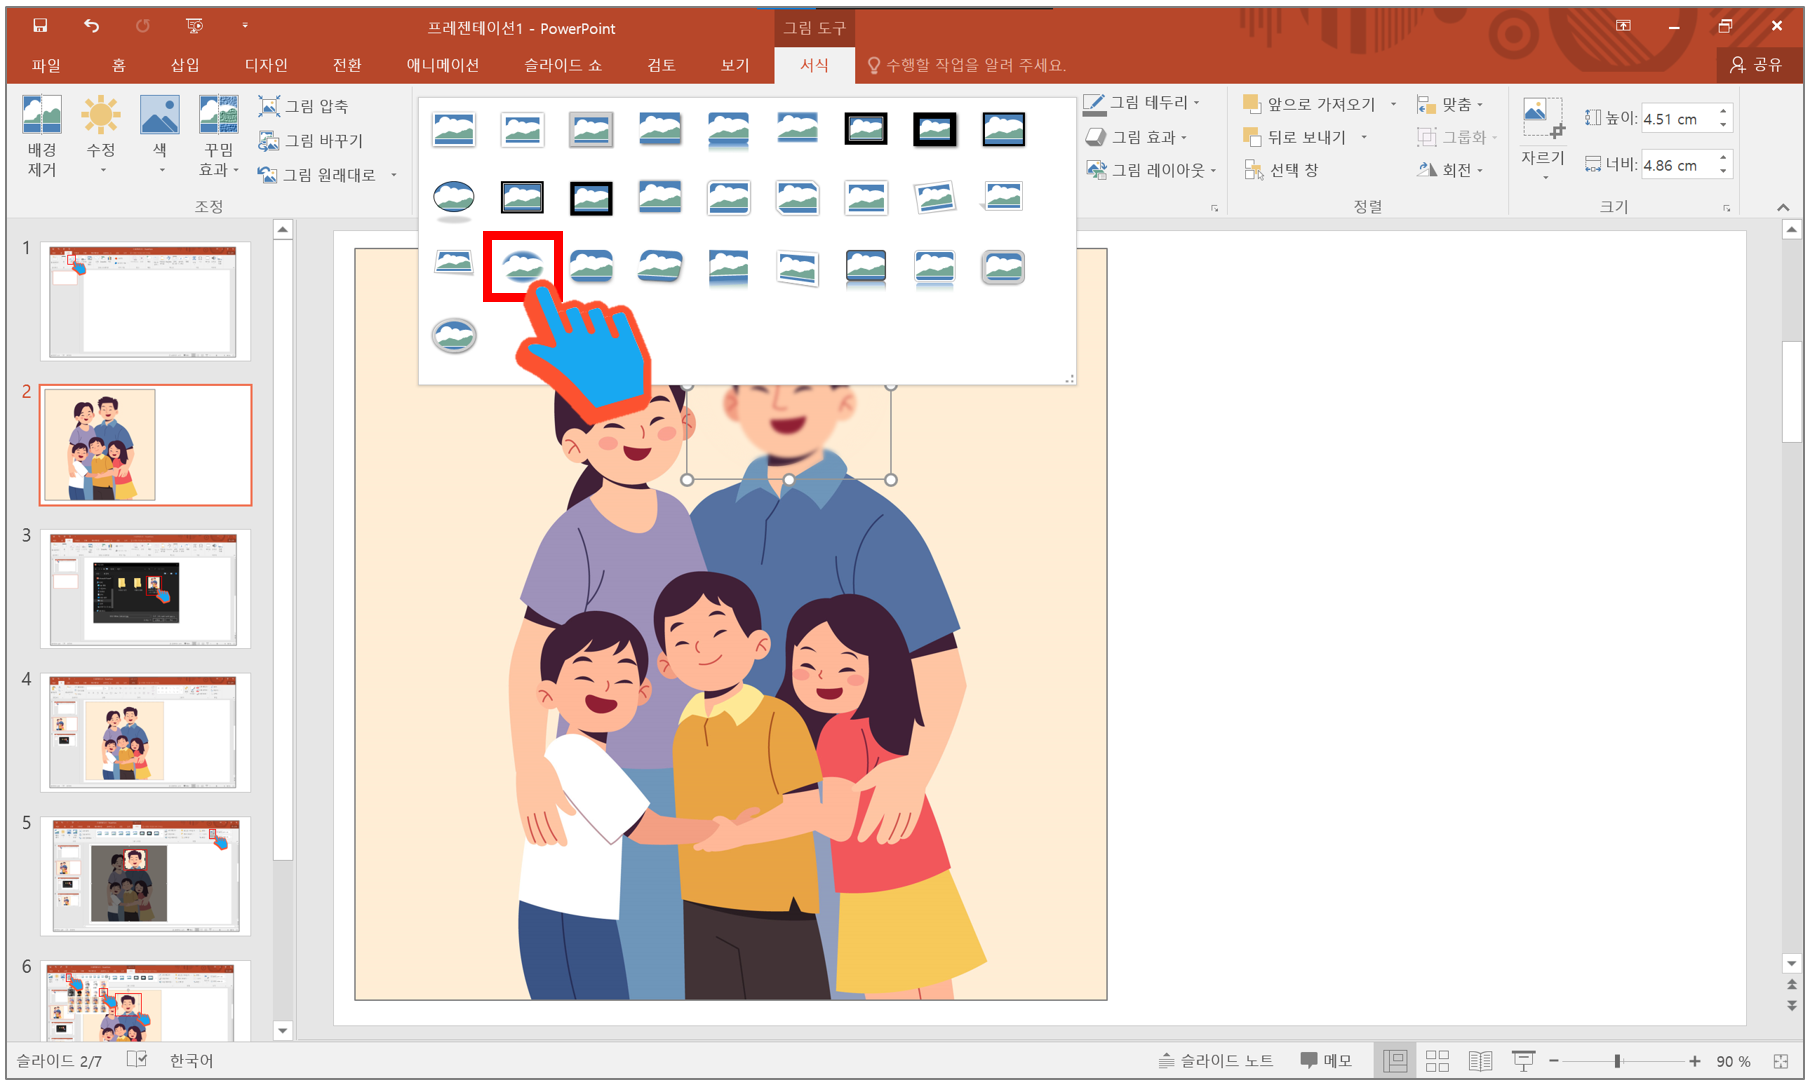Click the 수행할 작업을 알려 주세요 search box
The width and height of the screenshot is (1813, 1084).
click(x=967, y=65)
